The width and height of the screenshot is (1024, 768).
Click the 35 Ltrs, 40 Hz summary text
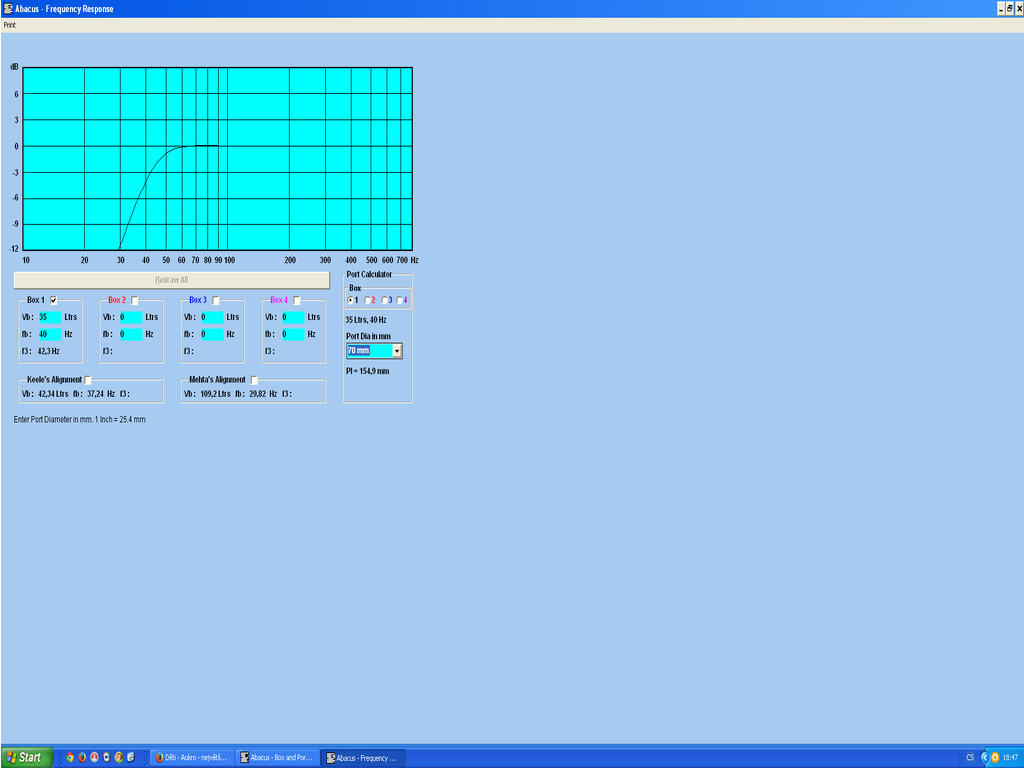[366, 320]
